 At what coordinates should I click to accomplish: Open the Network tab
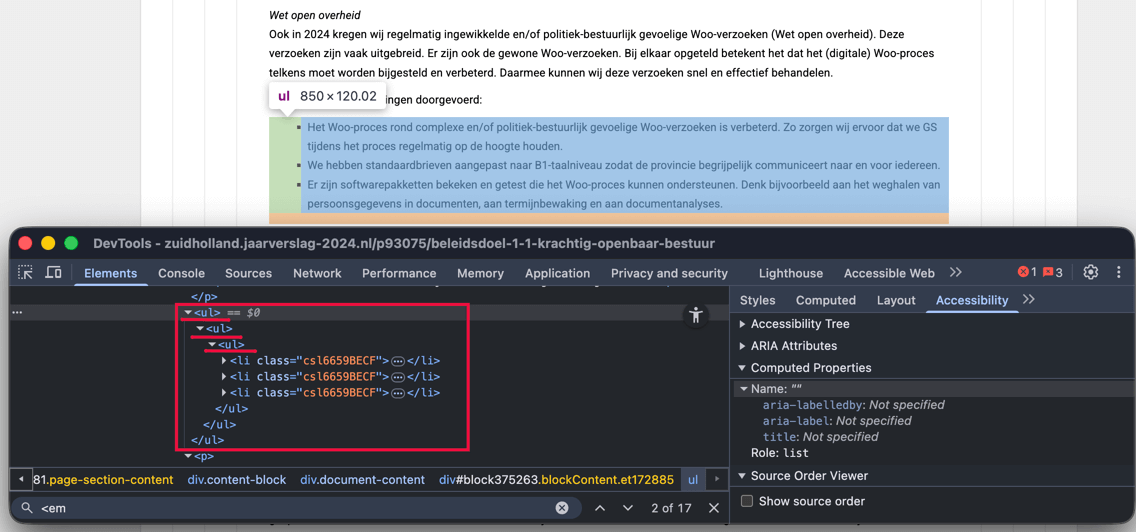317,273
